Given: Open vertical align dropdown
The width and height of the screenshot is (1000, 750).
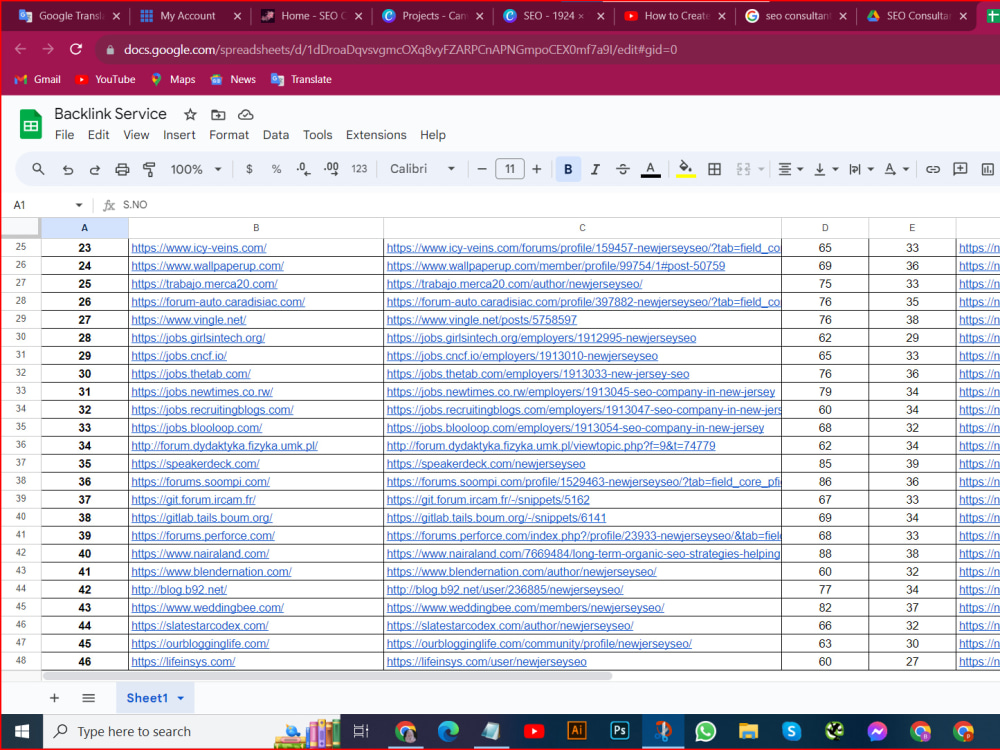Looking at the screenshot, I should (x=825, y=169).
